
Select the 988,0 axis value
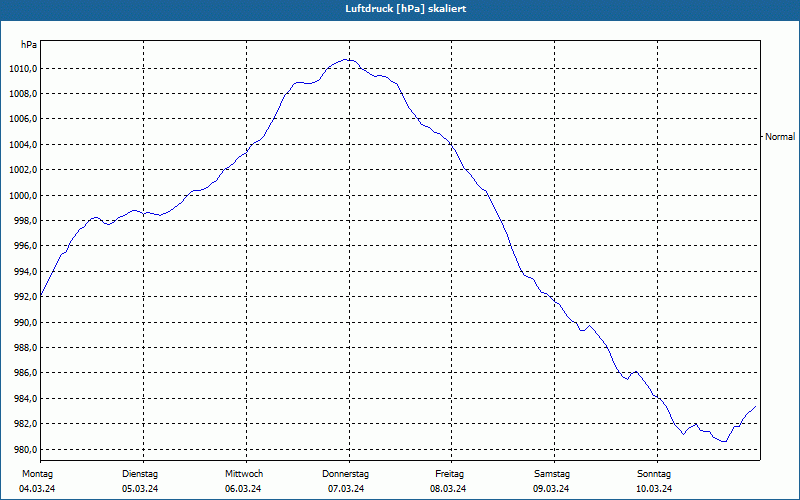coord(24,347)
